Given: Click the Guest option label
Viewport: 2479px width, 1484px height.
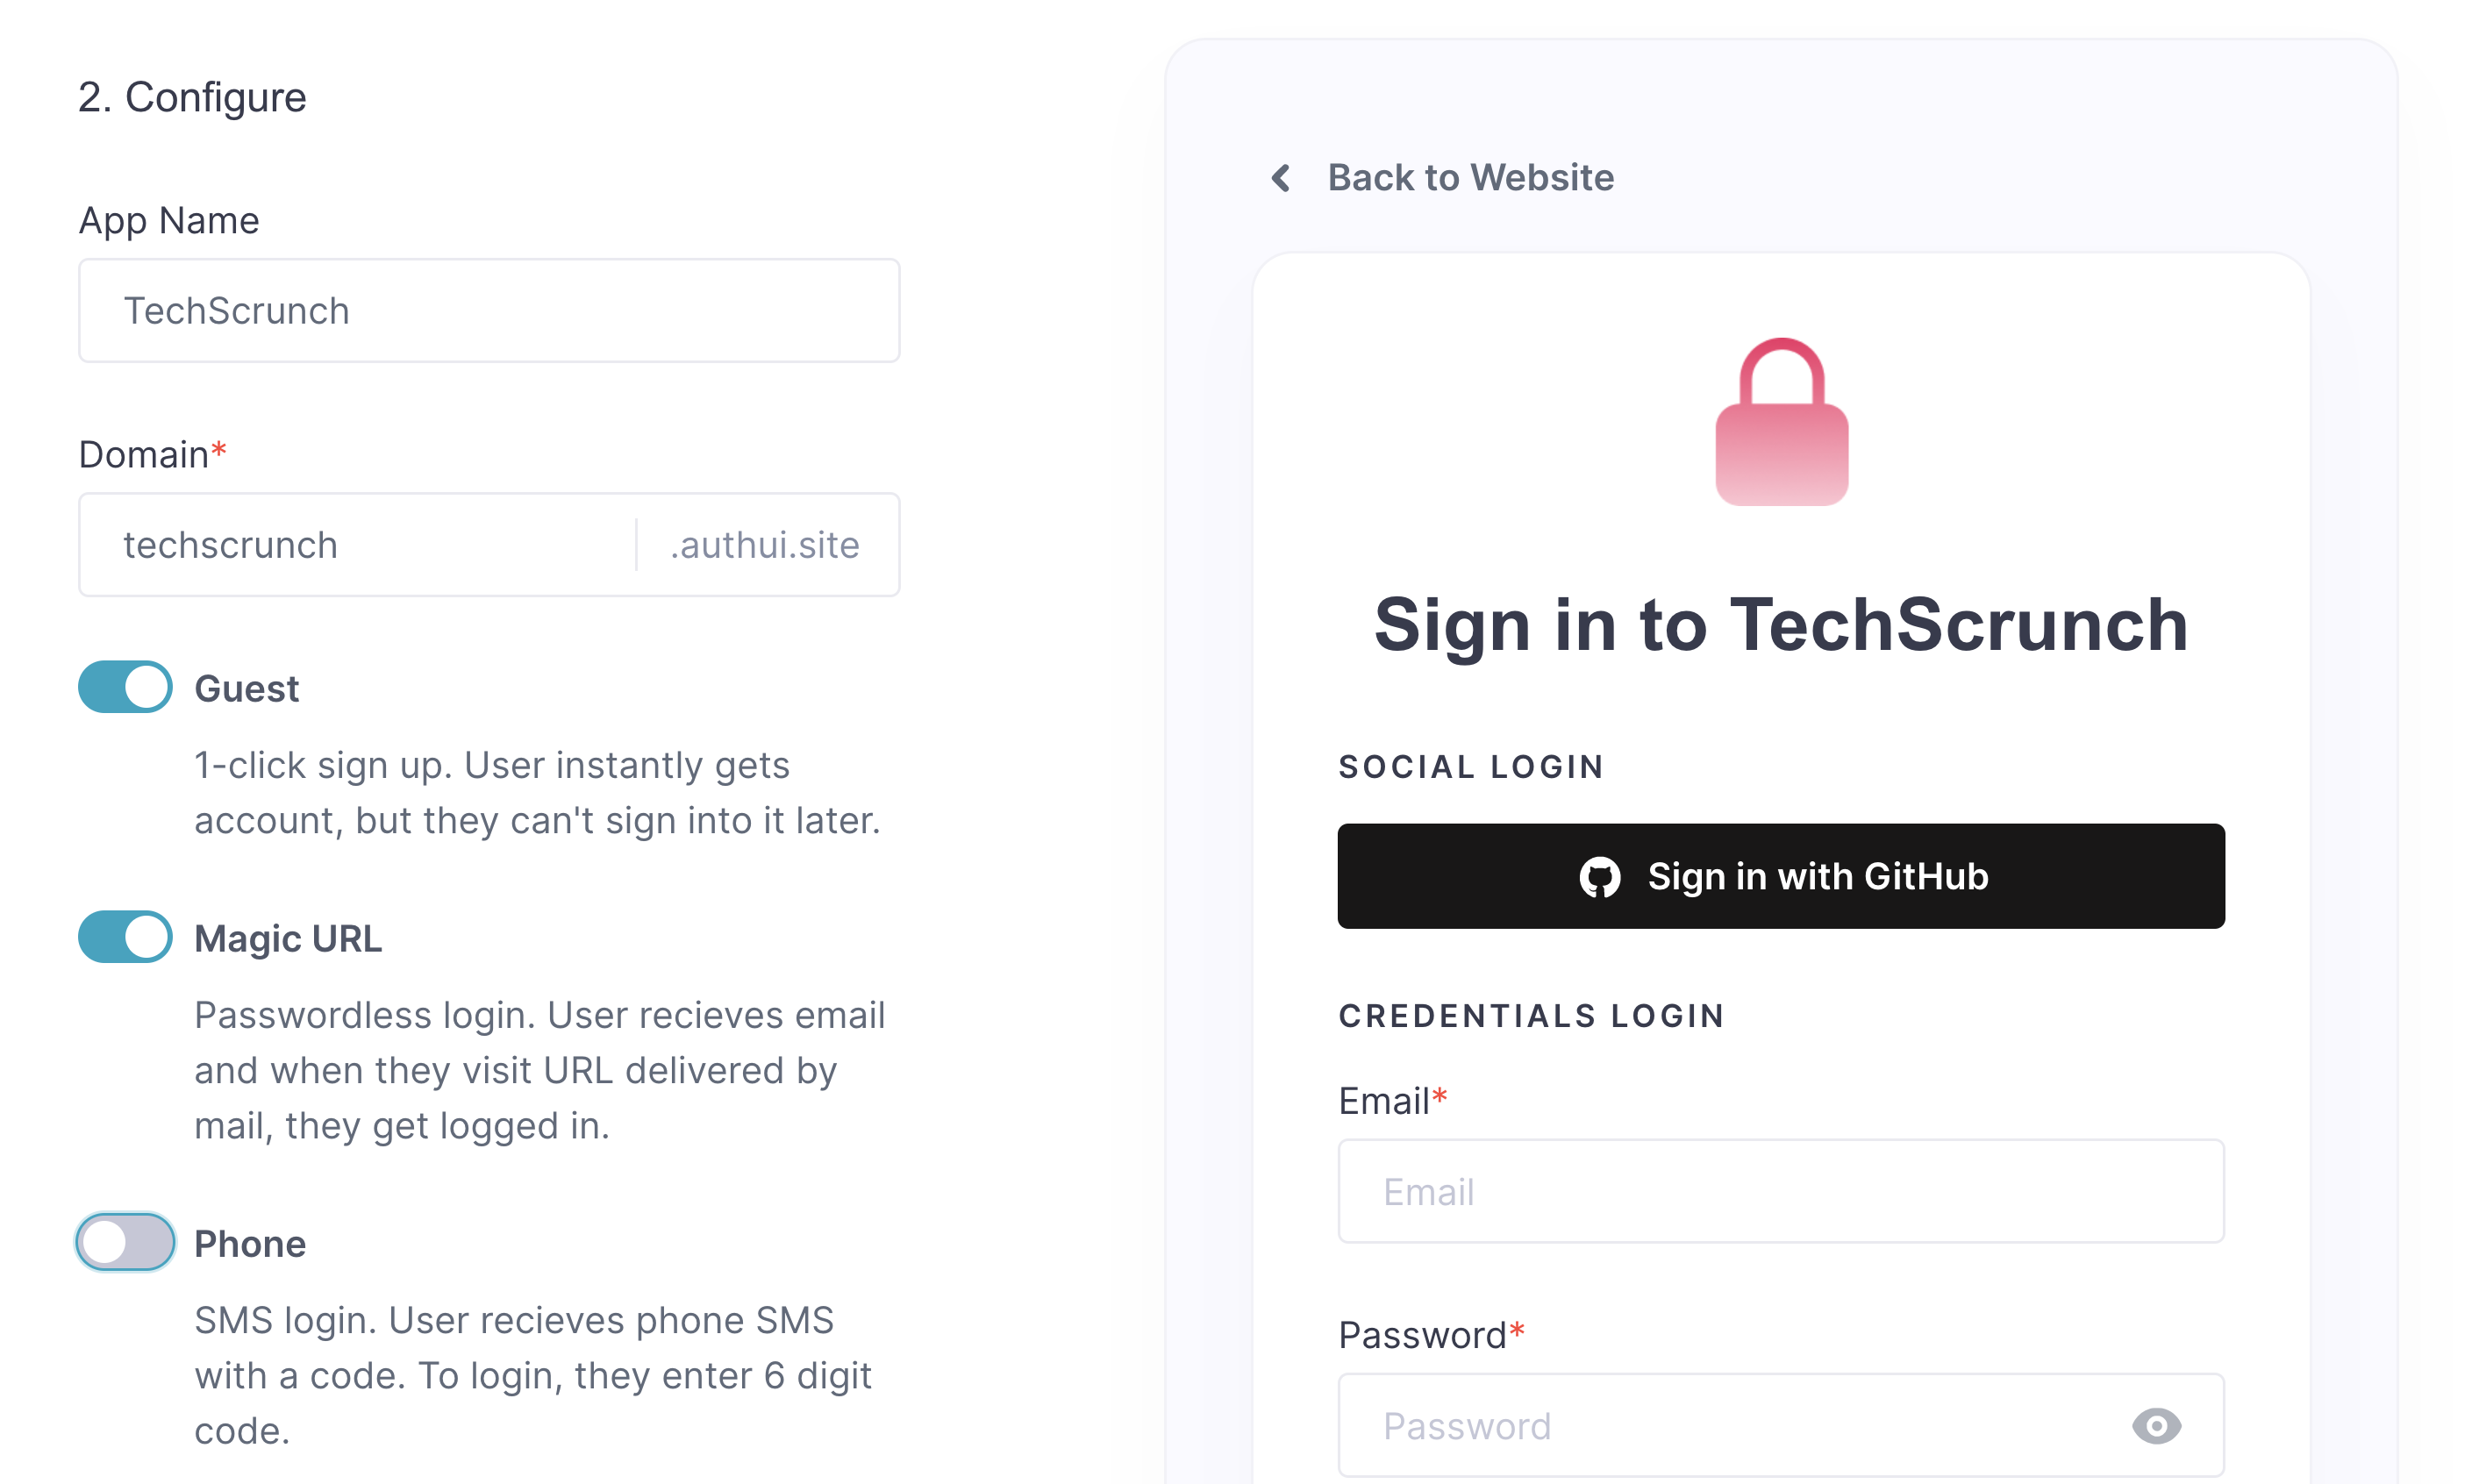Looking at the screenshot, I should point(246,689).
